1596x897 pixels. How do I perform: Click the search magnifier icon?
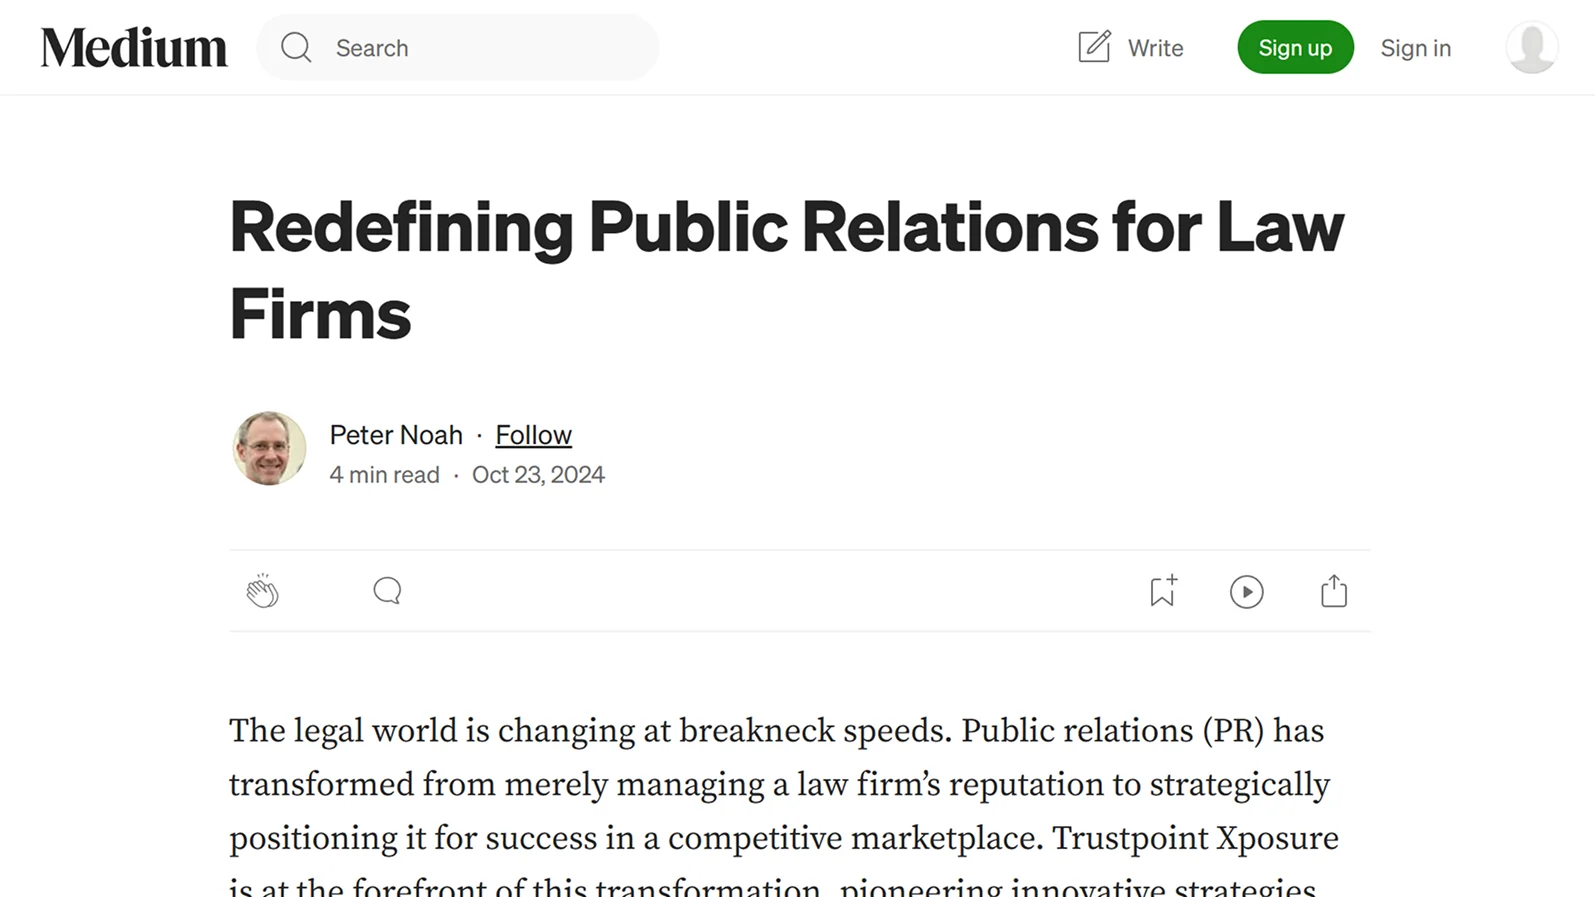click(x=296, y=47)
